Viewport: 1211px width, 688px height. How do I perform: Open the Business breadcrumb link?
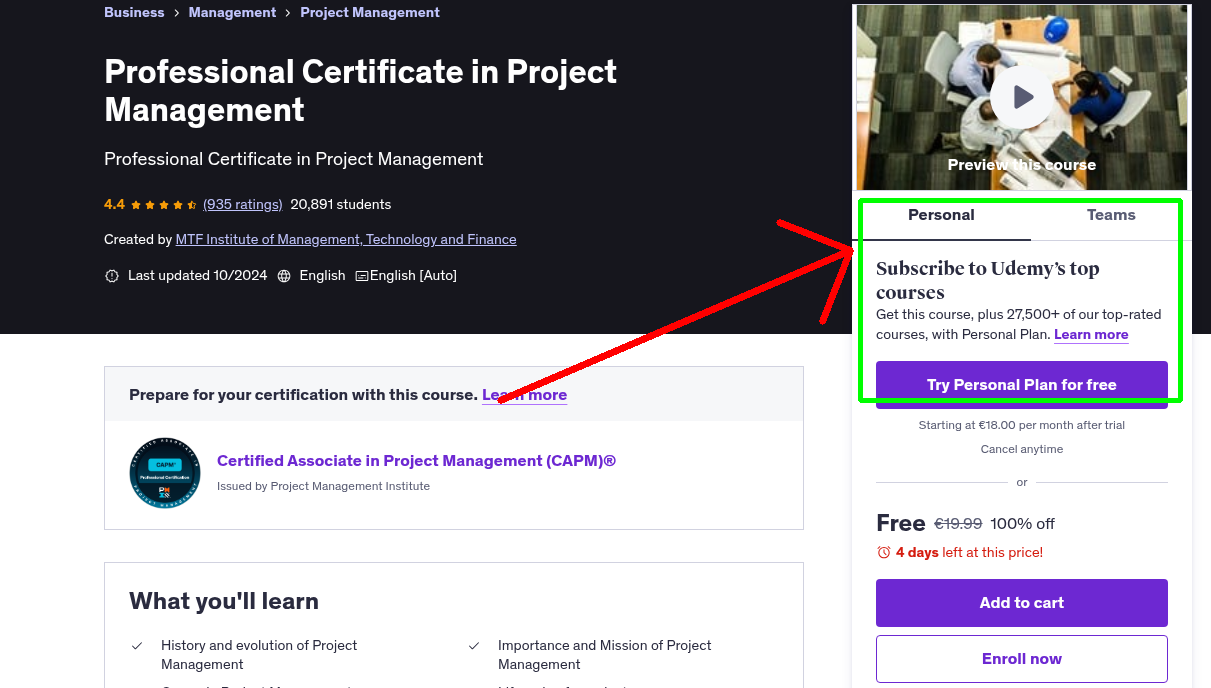[x=134, y=12]
